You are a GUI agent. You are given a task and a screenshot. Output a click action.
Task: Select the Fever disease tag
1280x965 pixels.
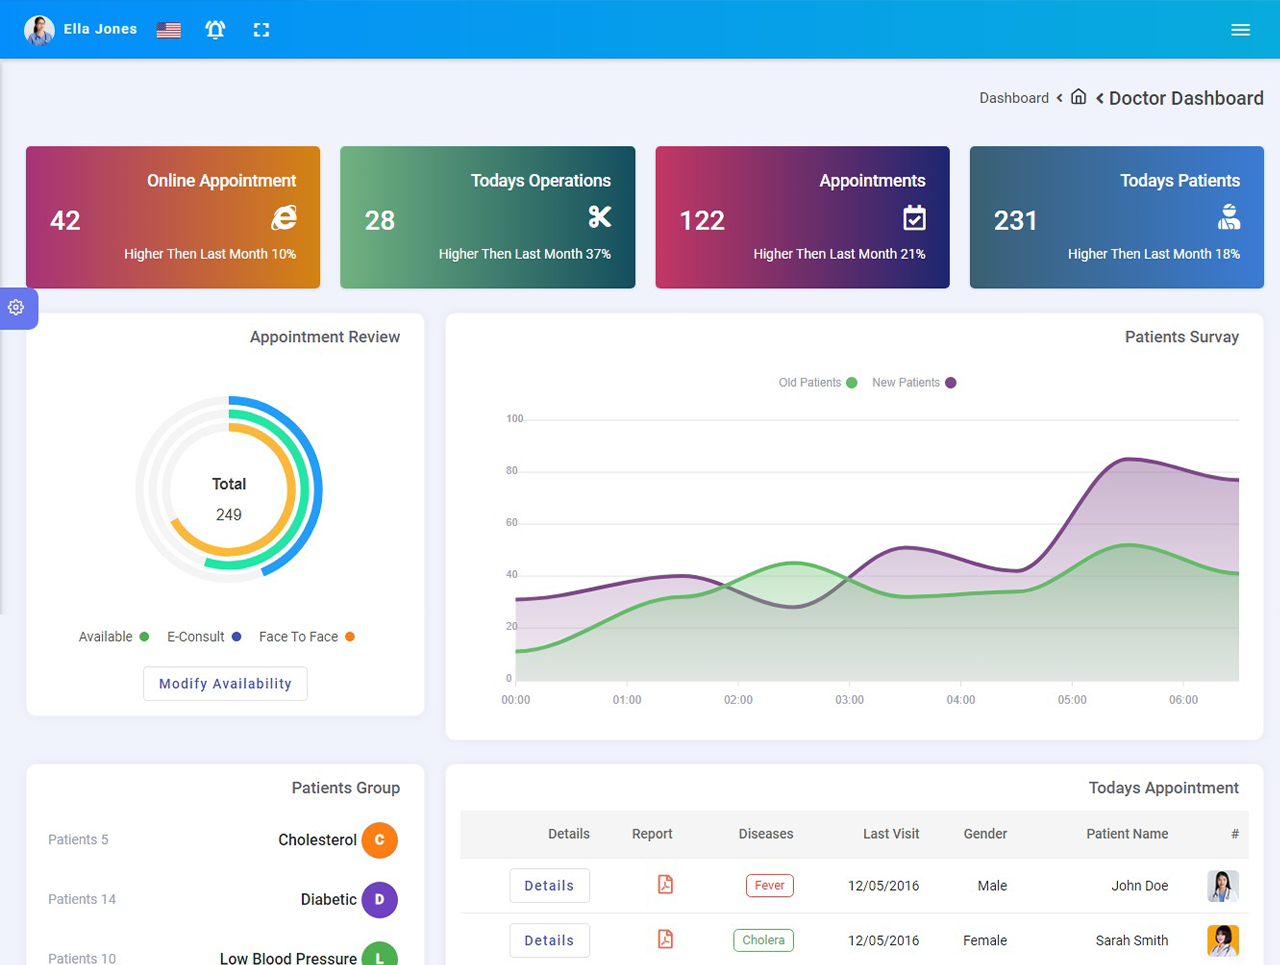(x=769, y=886)
